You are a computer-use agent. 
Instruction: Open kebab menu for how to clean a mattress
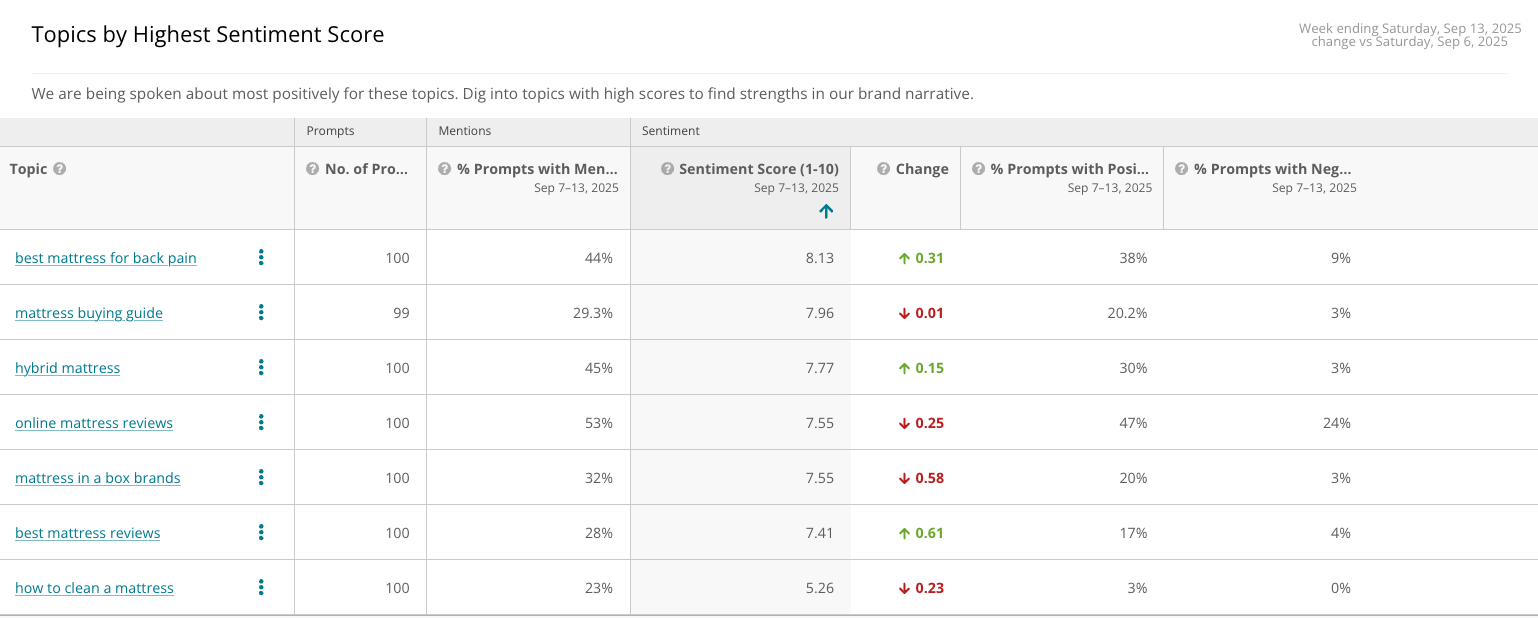tap(261, 588)
